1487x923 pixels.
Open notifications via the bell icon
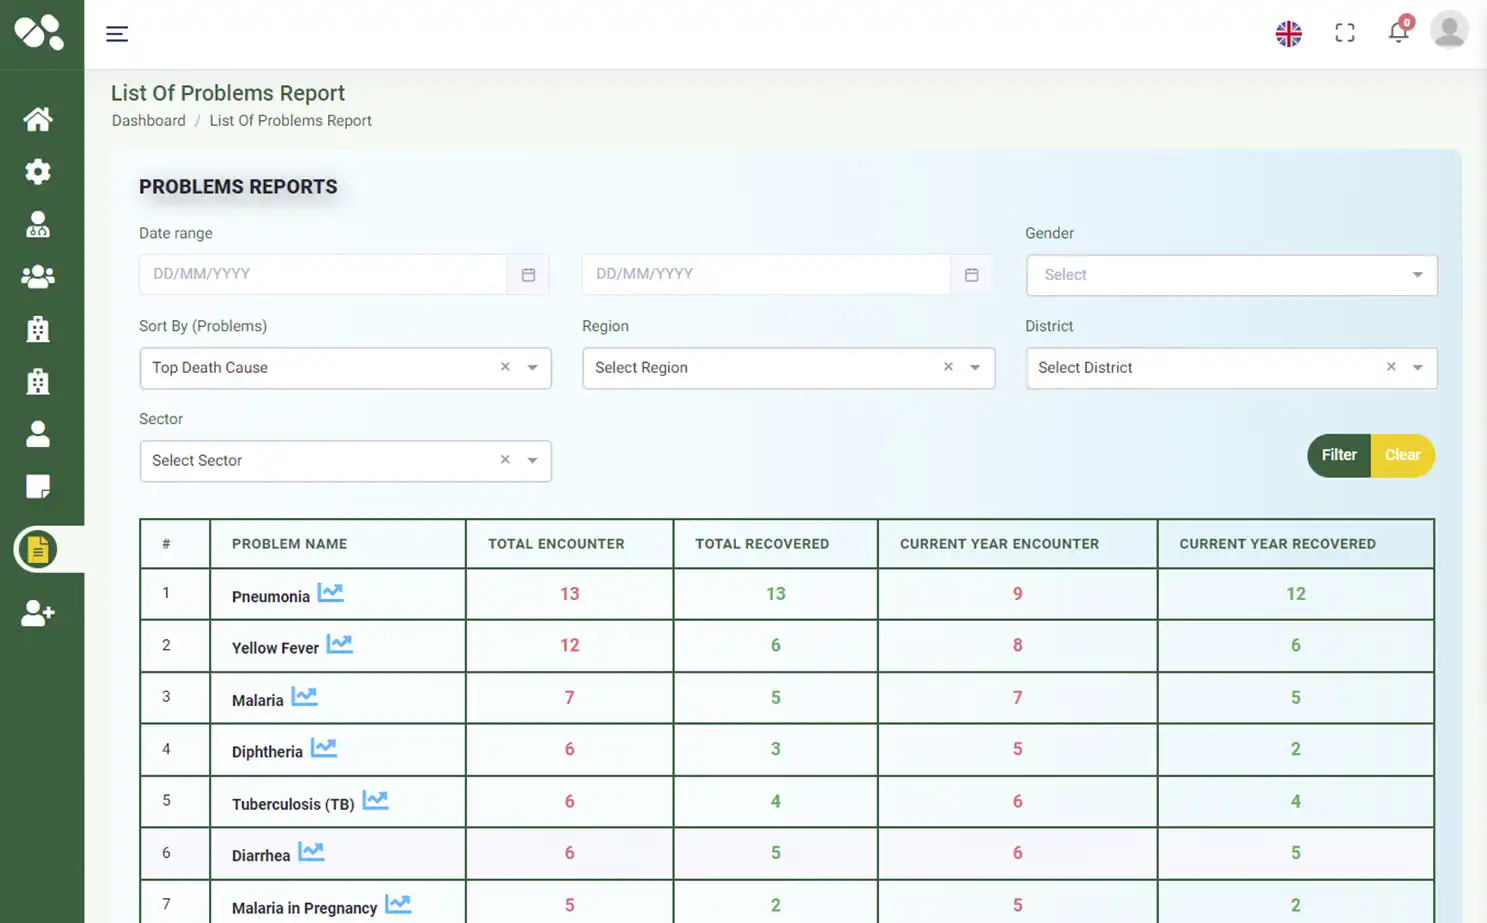pyautogui.click(x=1398, y=32)
